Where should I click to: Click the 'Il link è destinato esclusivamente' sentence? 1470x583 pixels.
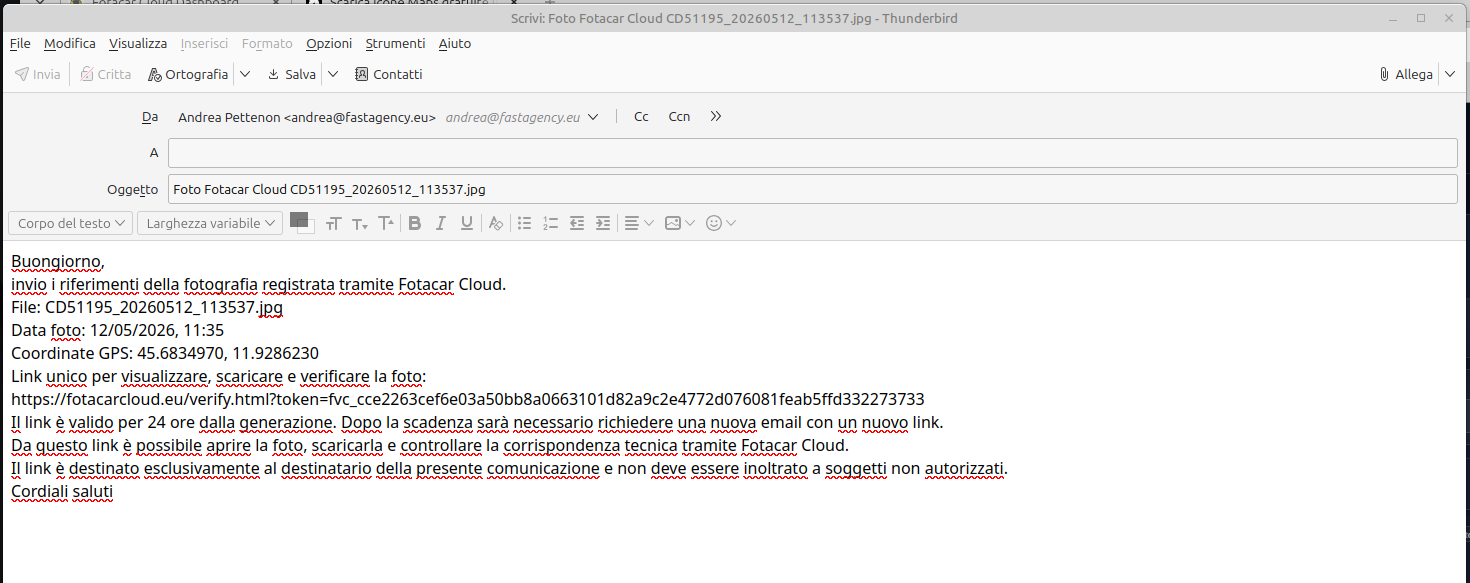(x=509, y=468)
